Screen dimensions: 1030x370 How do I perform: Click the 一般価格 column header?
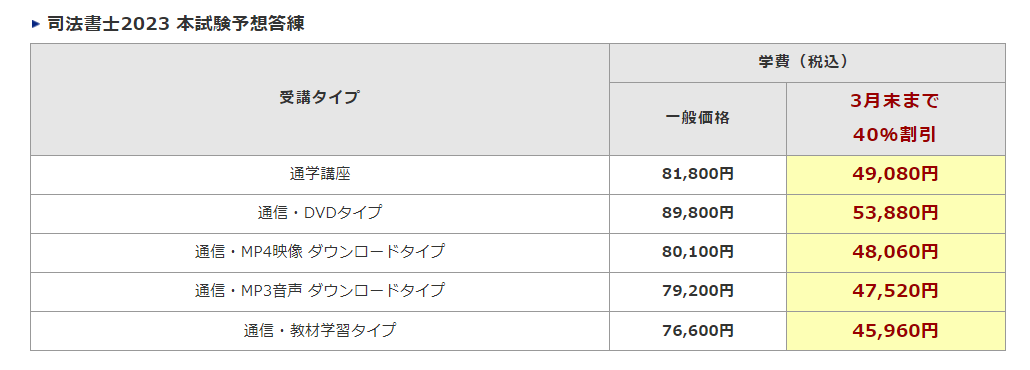[x=698, y=119]
